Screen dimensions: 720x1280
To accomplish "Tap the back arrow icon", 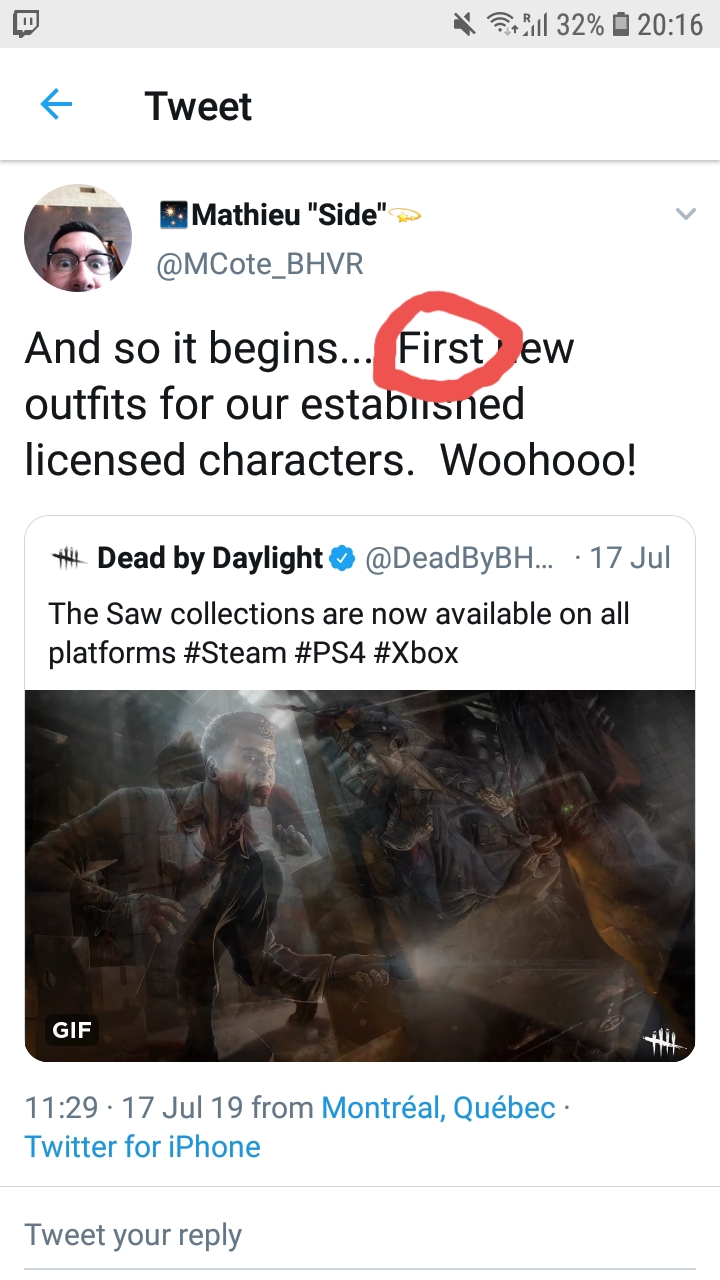I will (56, 104).
